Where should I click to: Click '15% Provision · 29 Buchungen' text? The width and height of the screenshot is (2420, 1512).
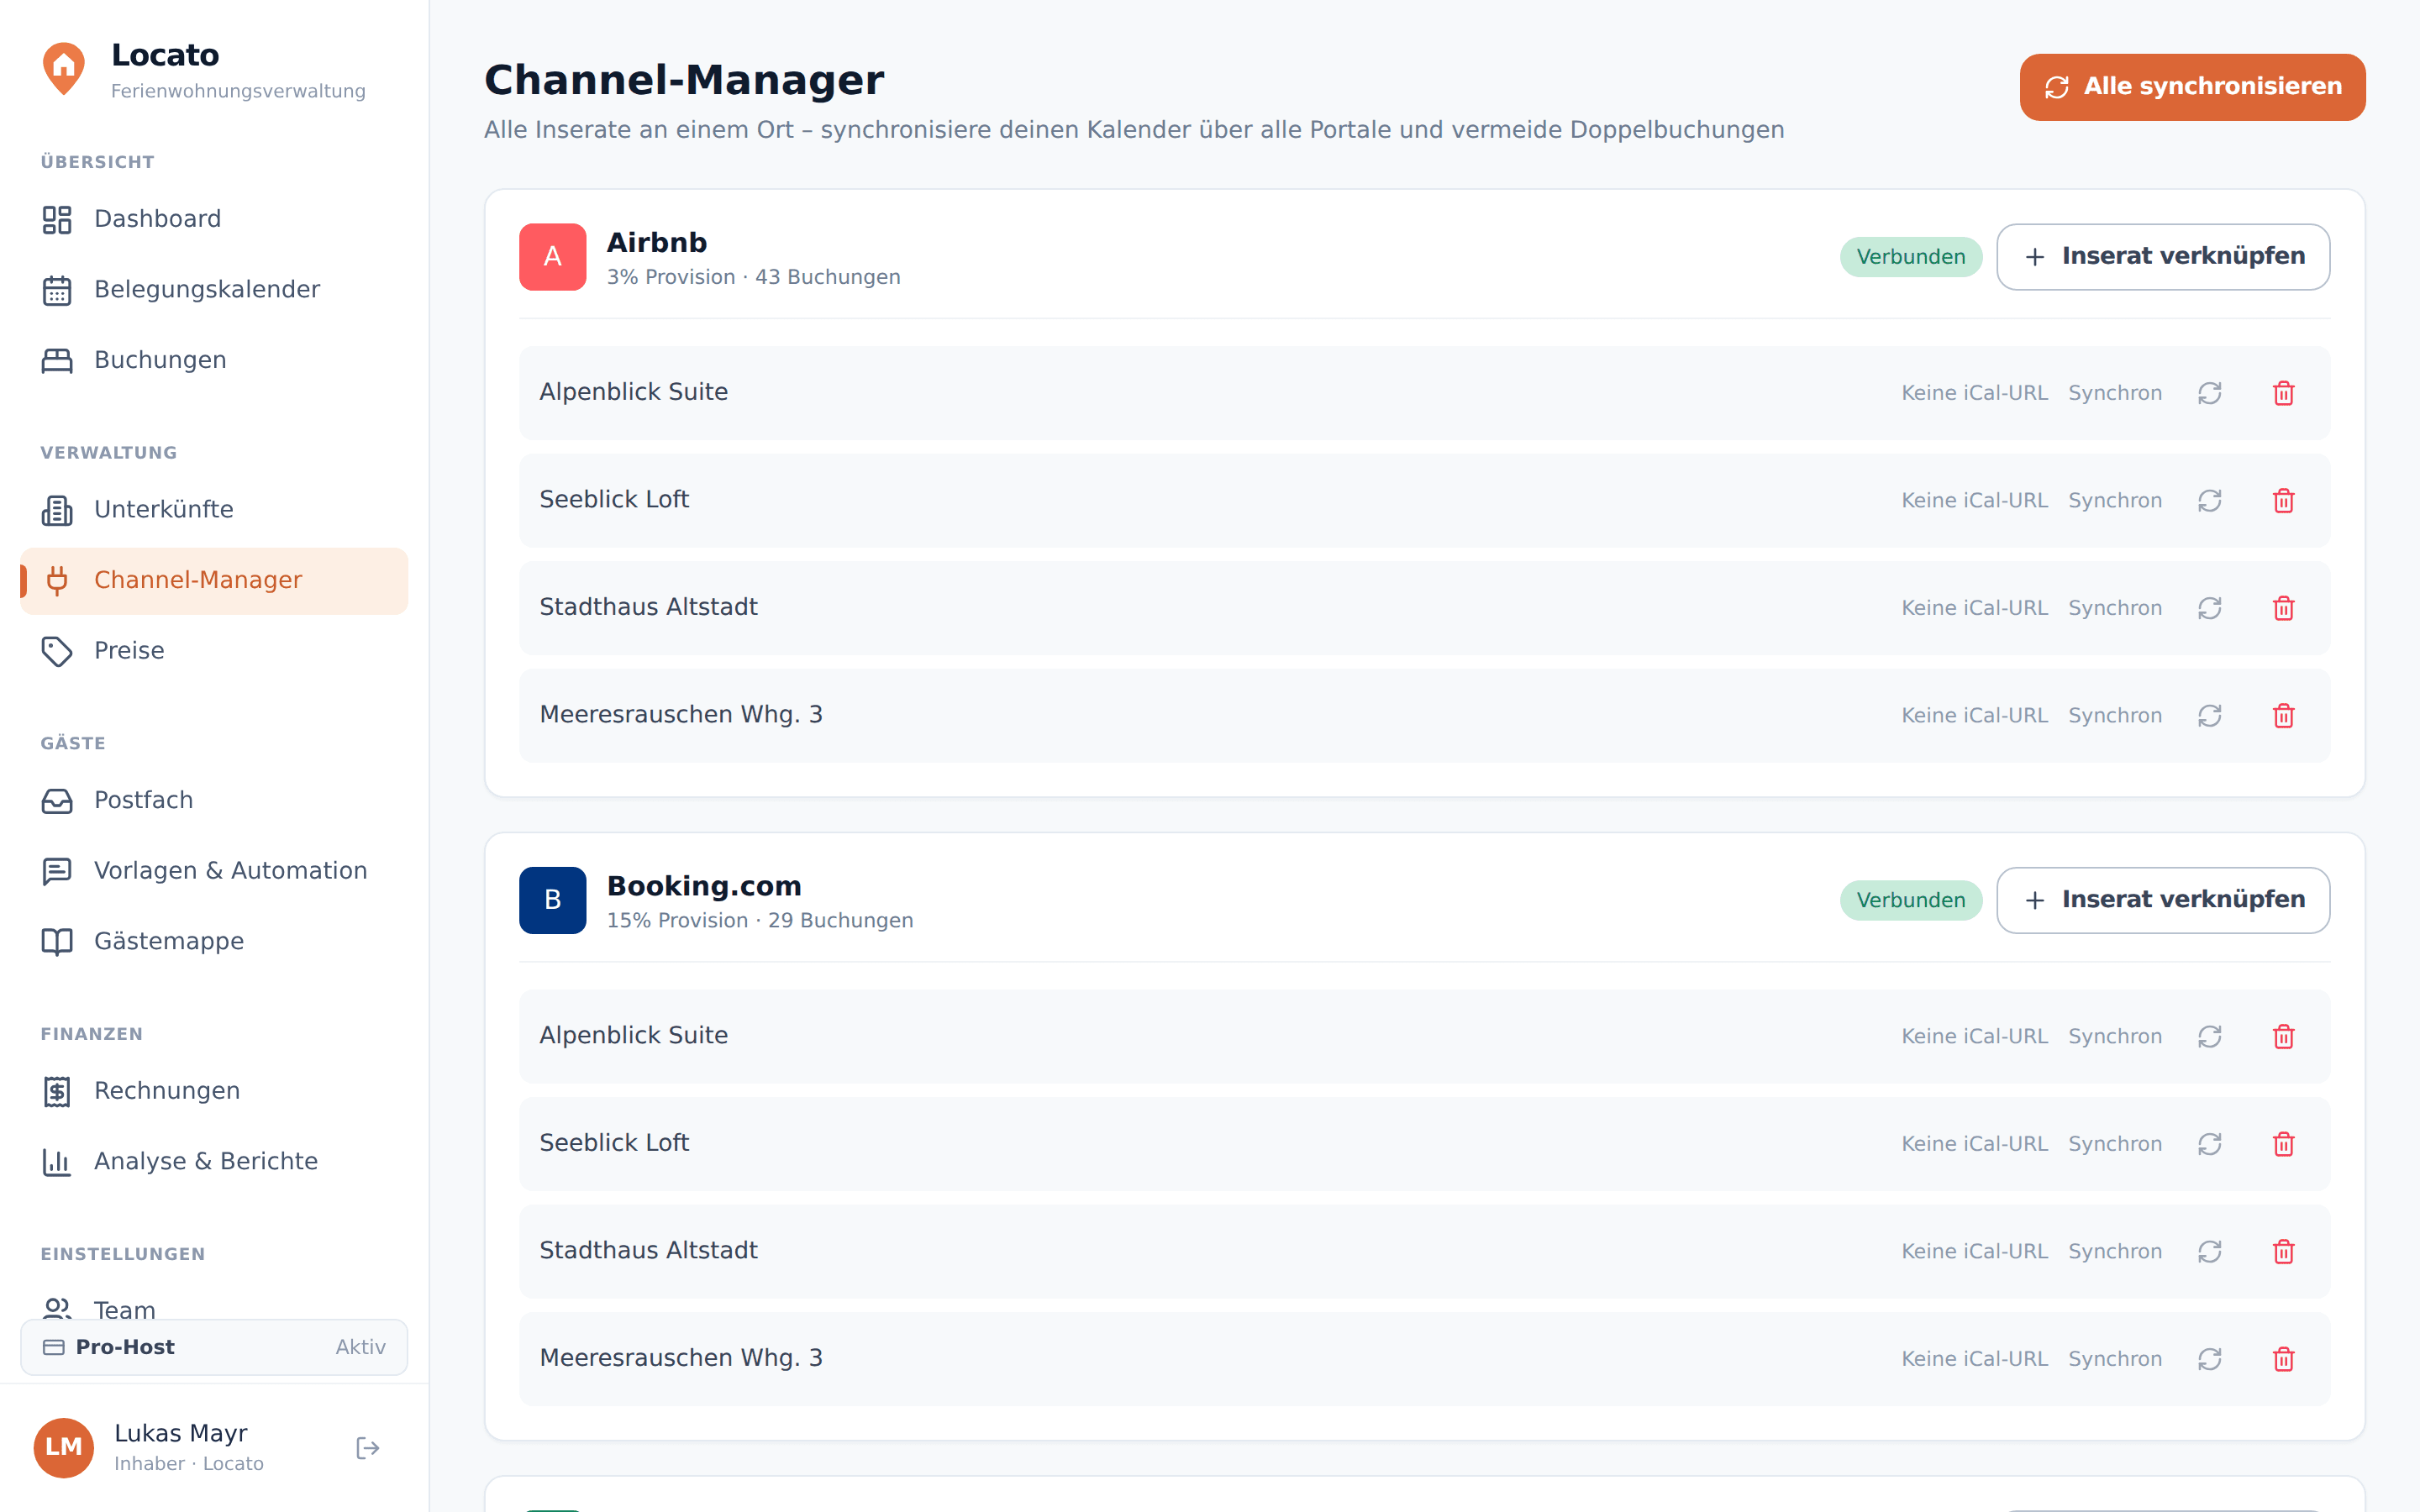760,920
